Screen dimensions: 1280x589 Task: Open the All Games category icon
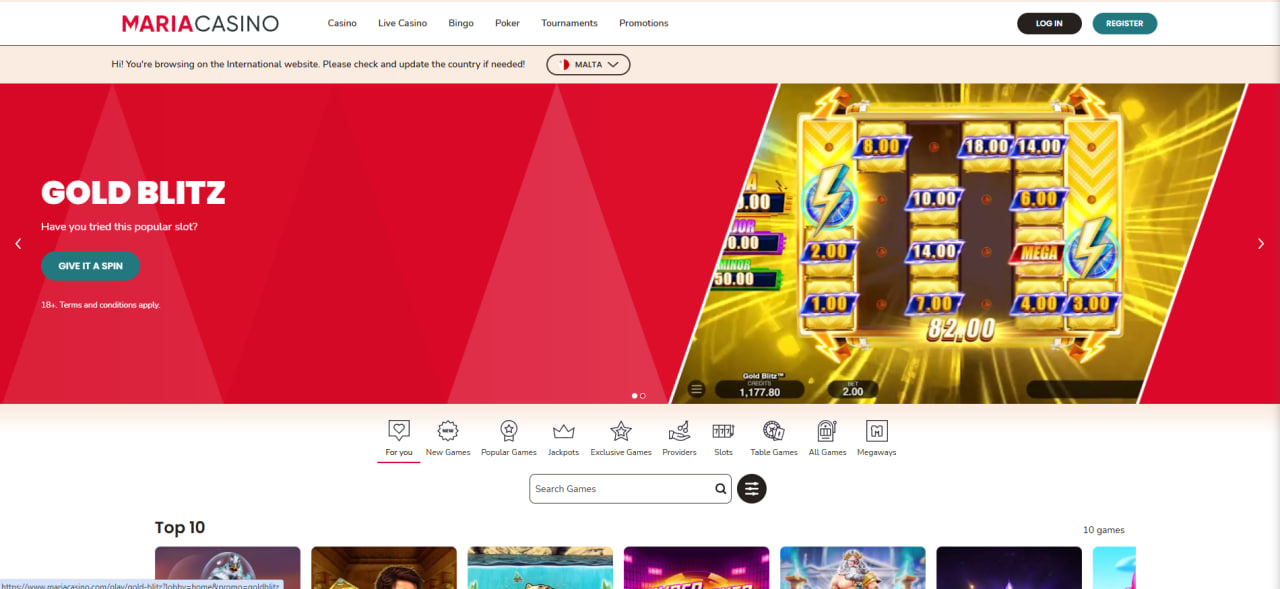tap(827, 432)
